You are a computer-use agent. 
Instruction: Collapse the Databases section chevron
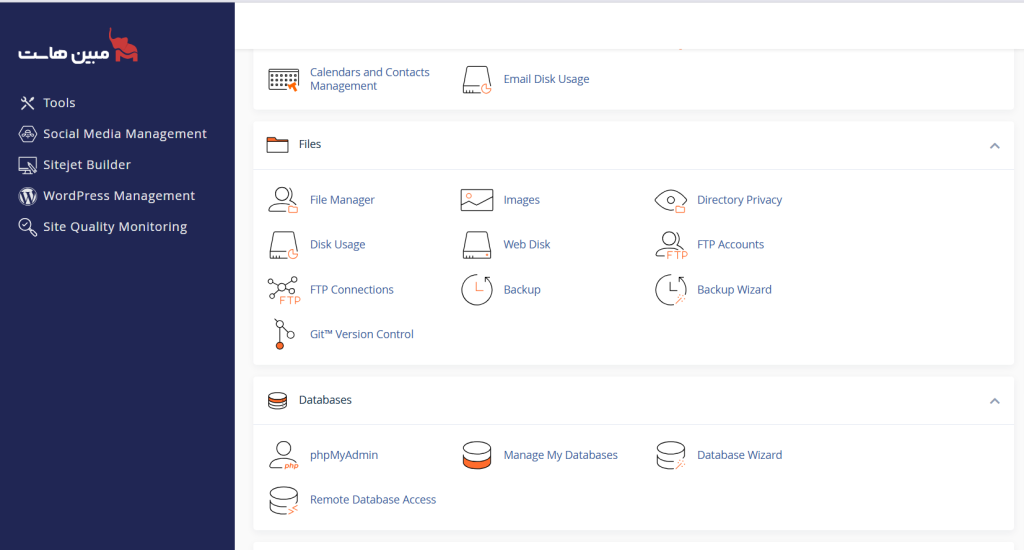click(x=995, y=401)
